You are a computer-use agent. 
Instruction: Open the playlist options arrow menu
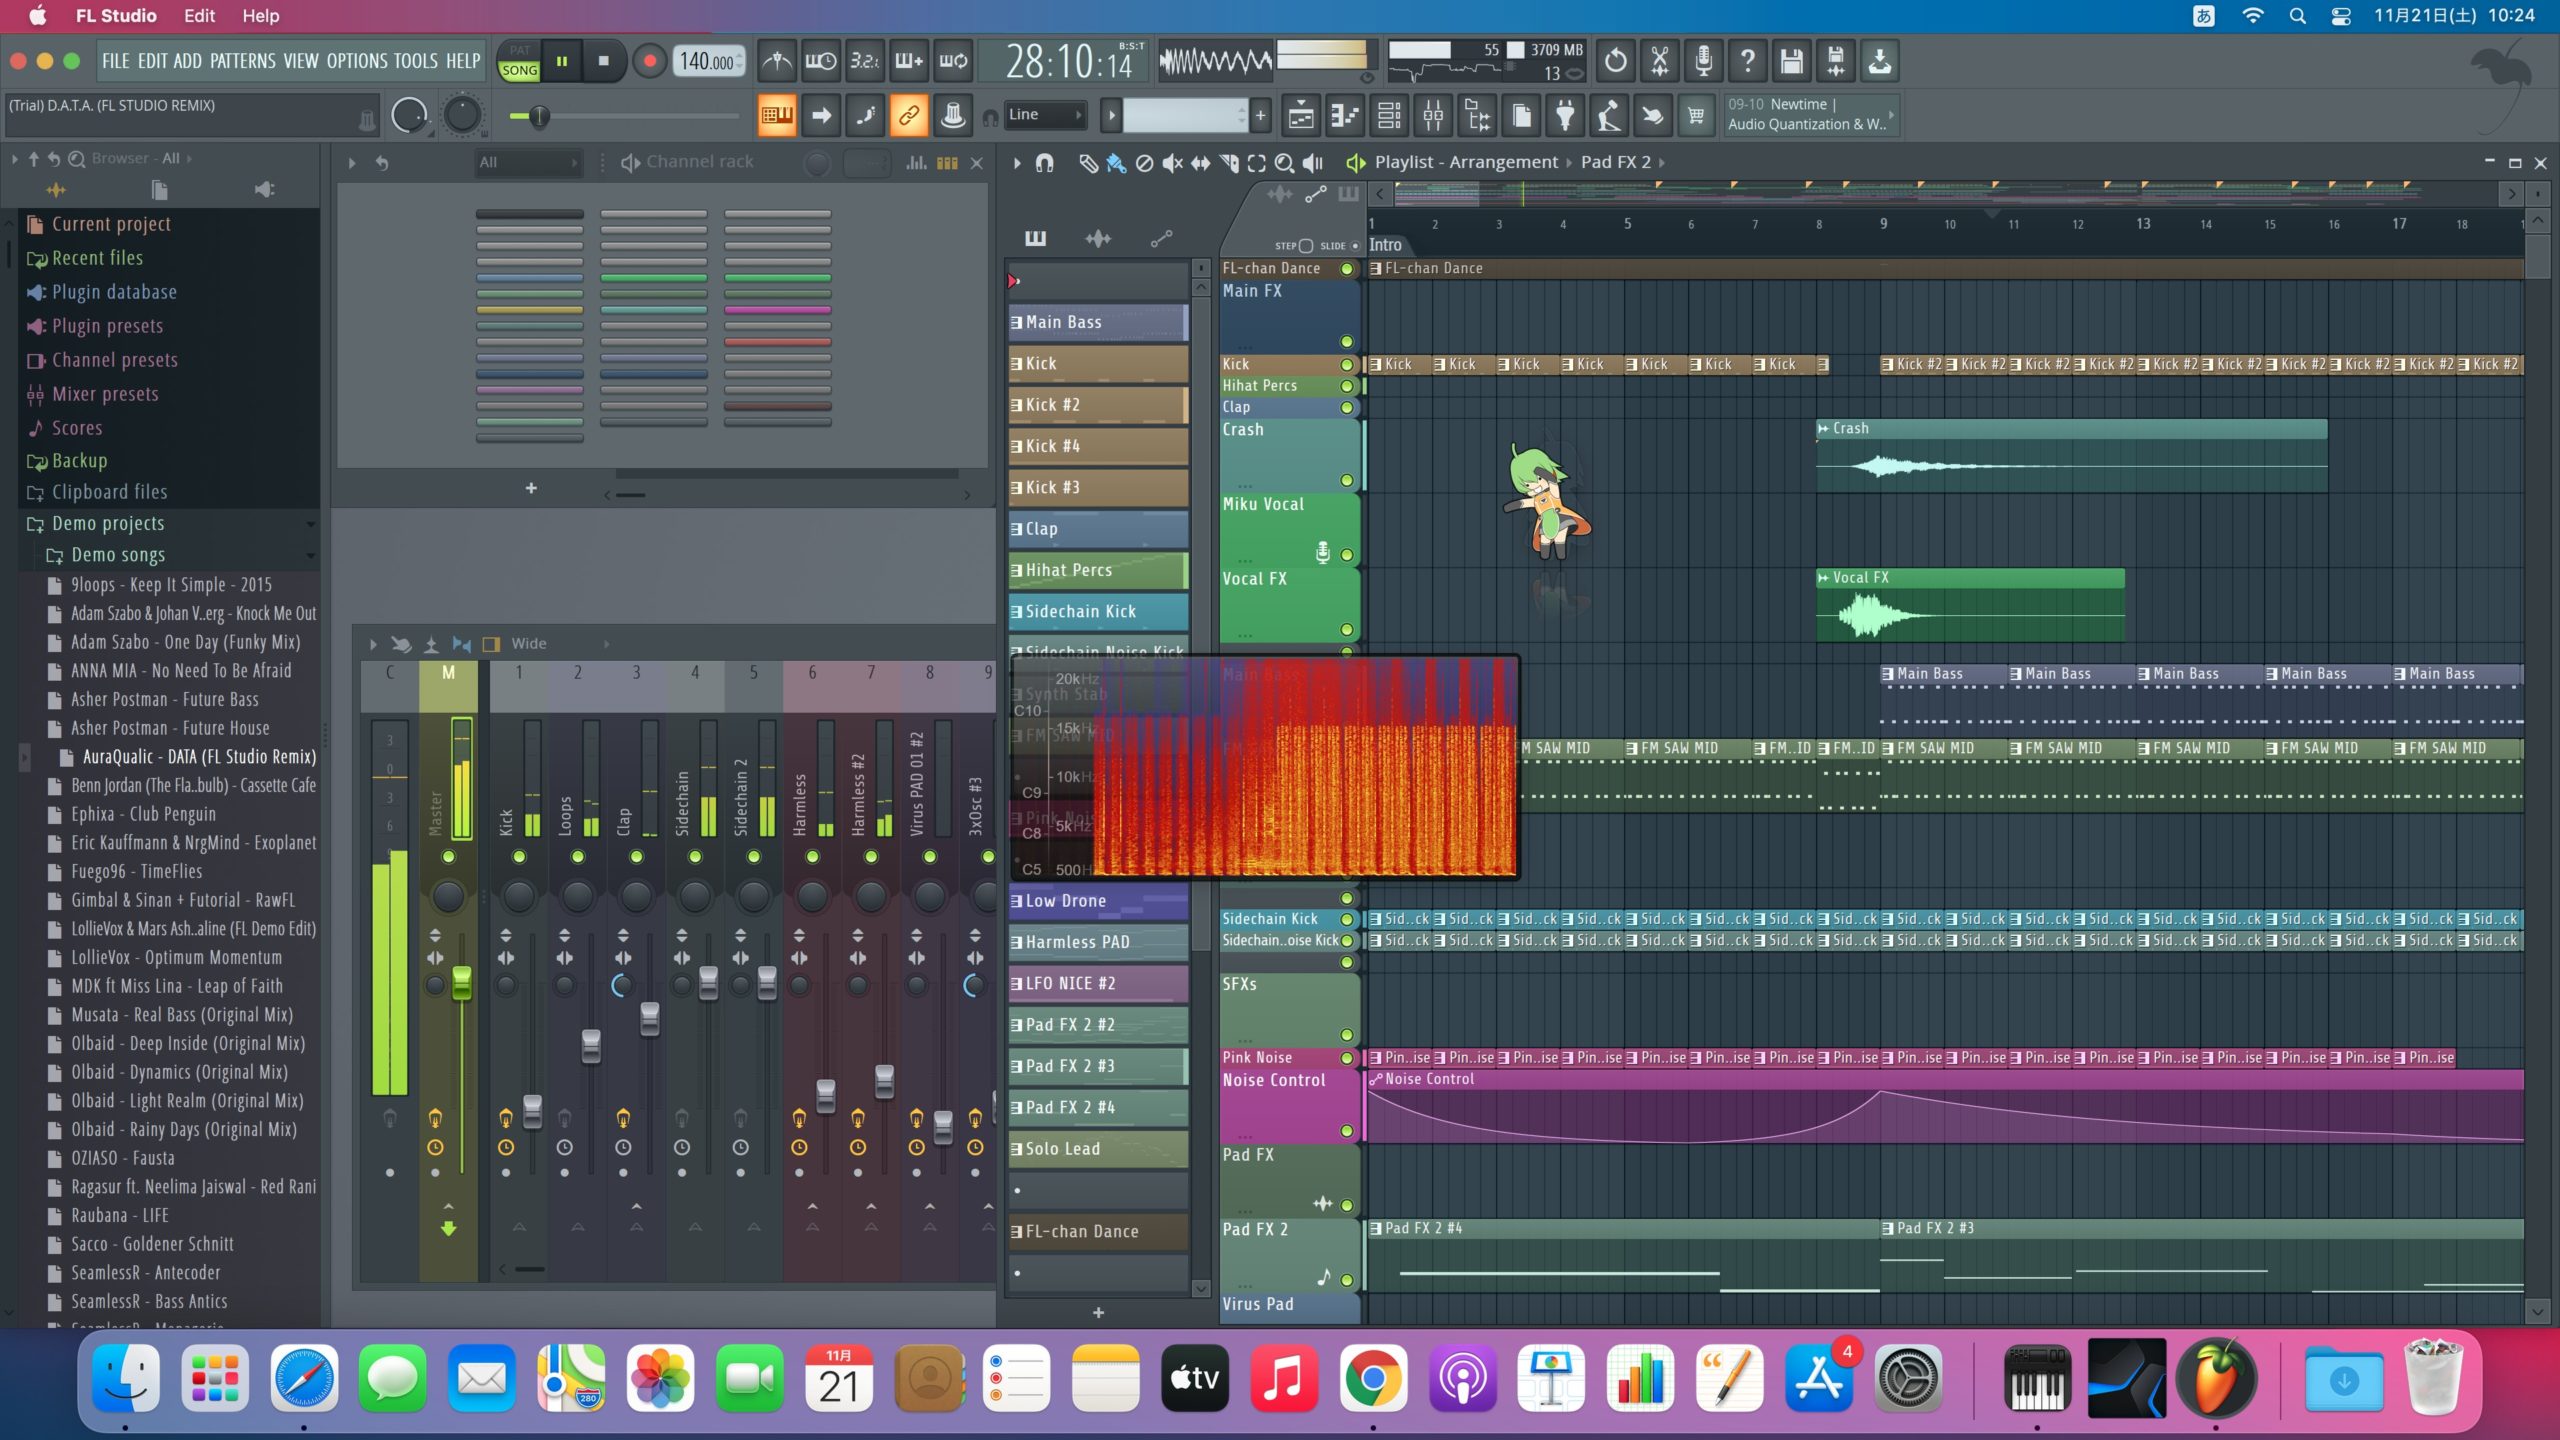click(x=1016, y=163)
